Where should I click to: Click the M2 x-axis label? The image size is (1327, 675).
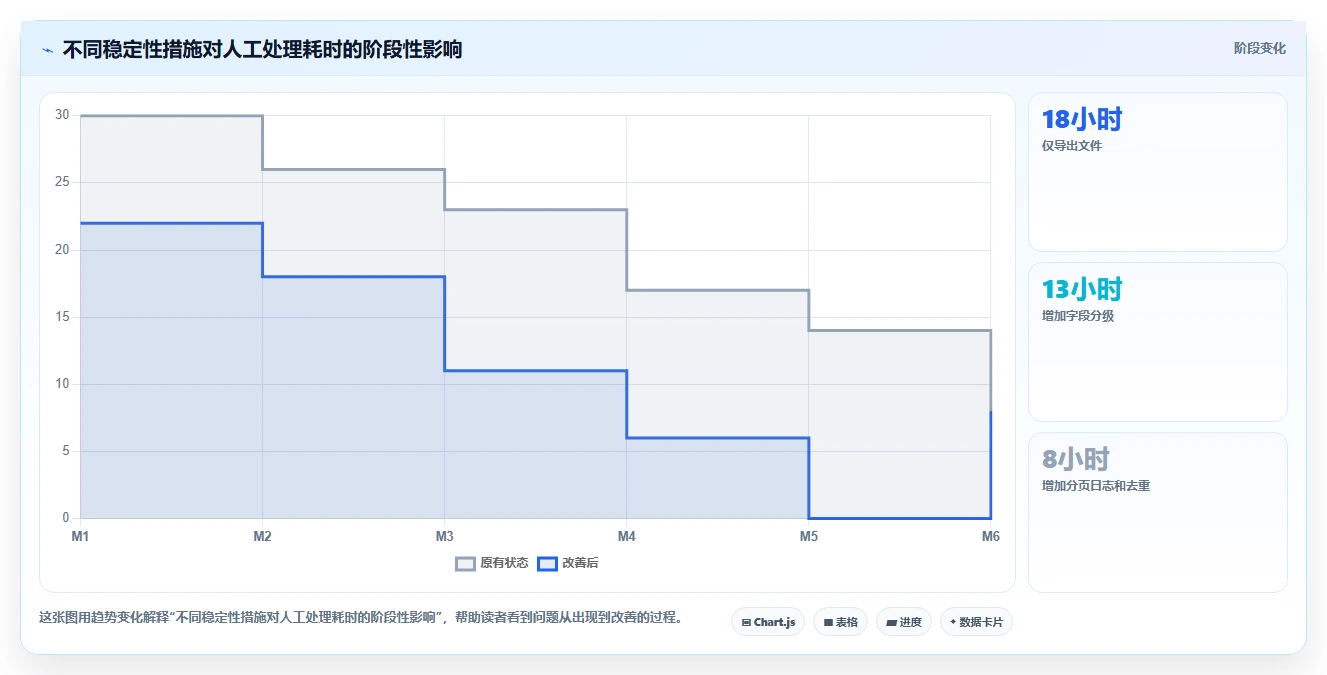tap(262, 537)
